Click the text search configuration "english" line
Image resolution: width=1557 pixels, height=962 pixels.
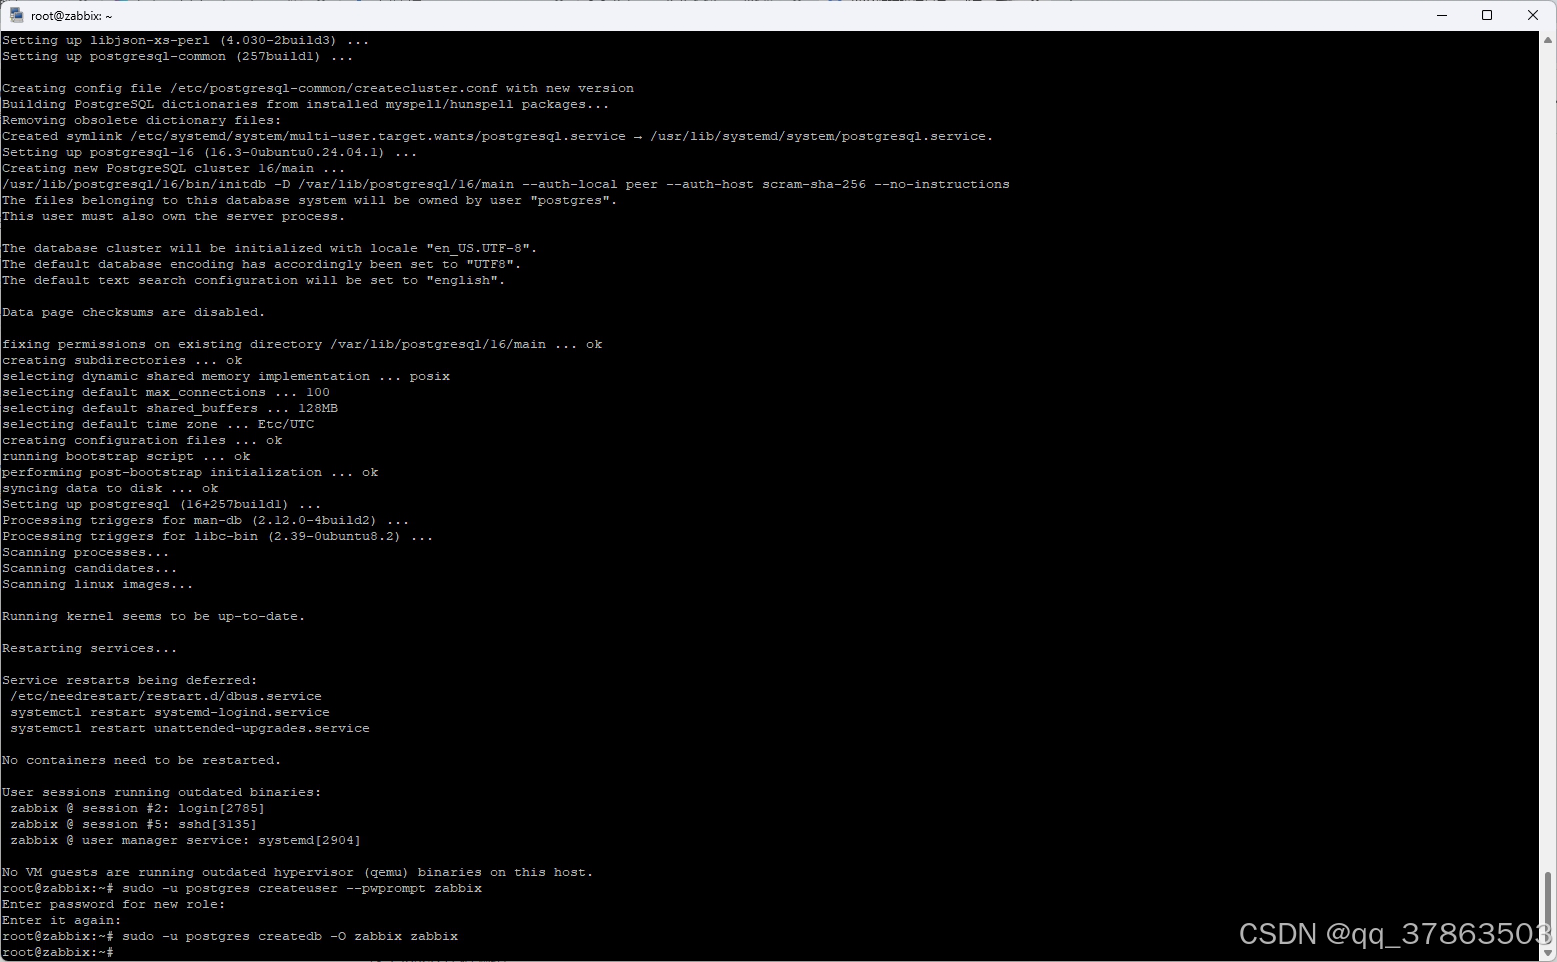click(x=254, y=280)
